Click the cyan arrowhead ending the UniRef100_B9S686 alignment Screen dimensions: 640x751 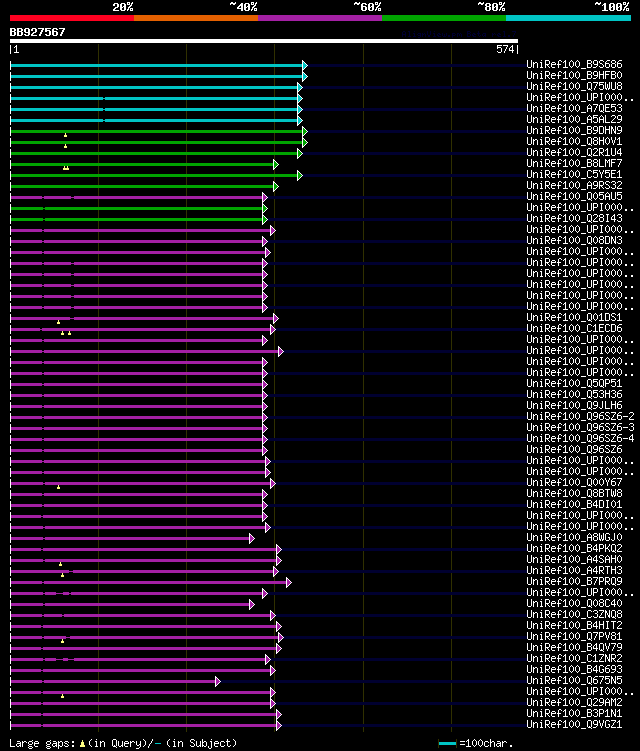point(305,65)
